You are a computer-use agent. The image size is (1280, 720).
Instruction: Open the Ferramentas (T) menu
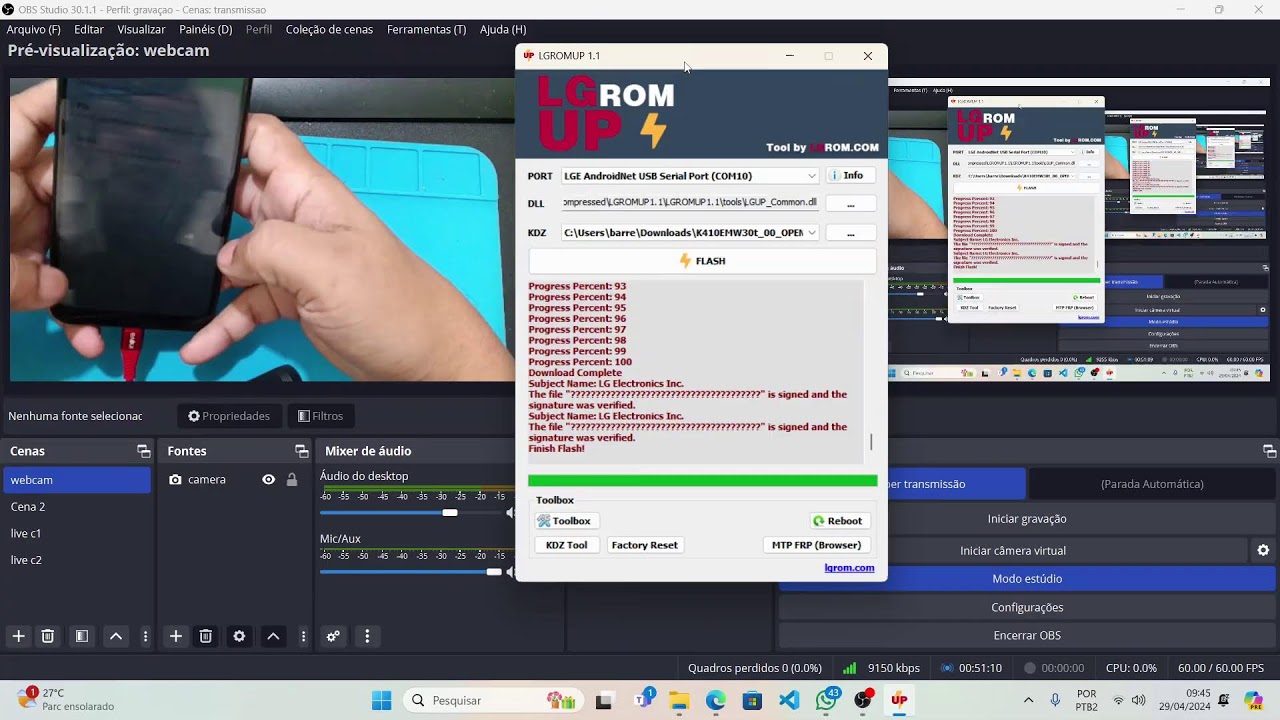point(427,29)
